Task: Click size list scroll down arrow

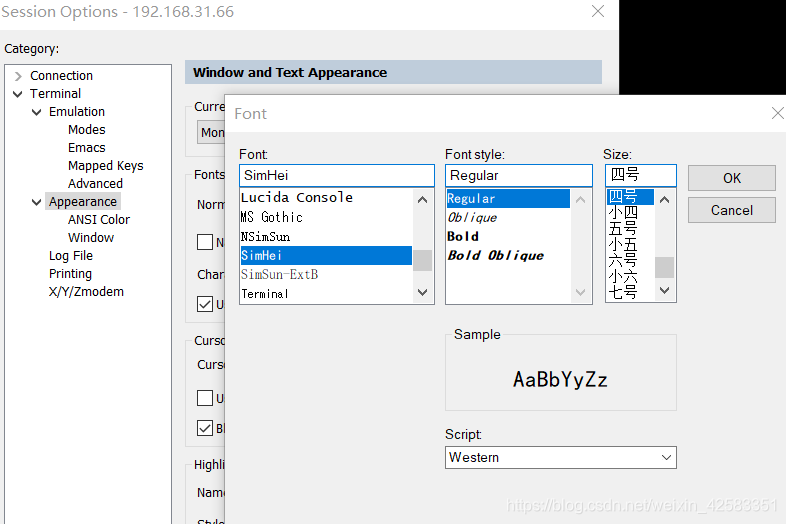Action: pyautogui.click(x=665, y=290)
